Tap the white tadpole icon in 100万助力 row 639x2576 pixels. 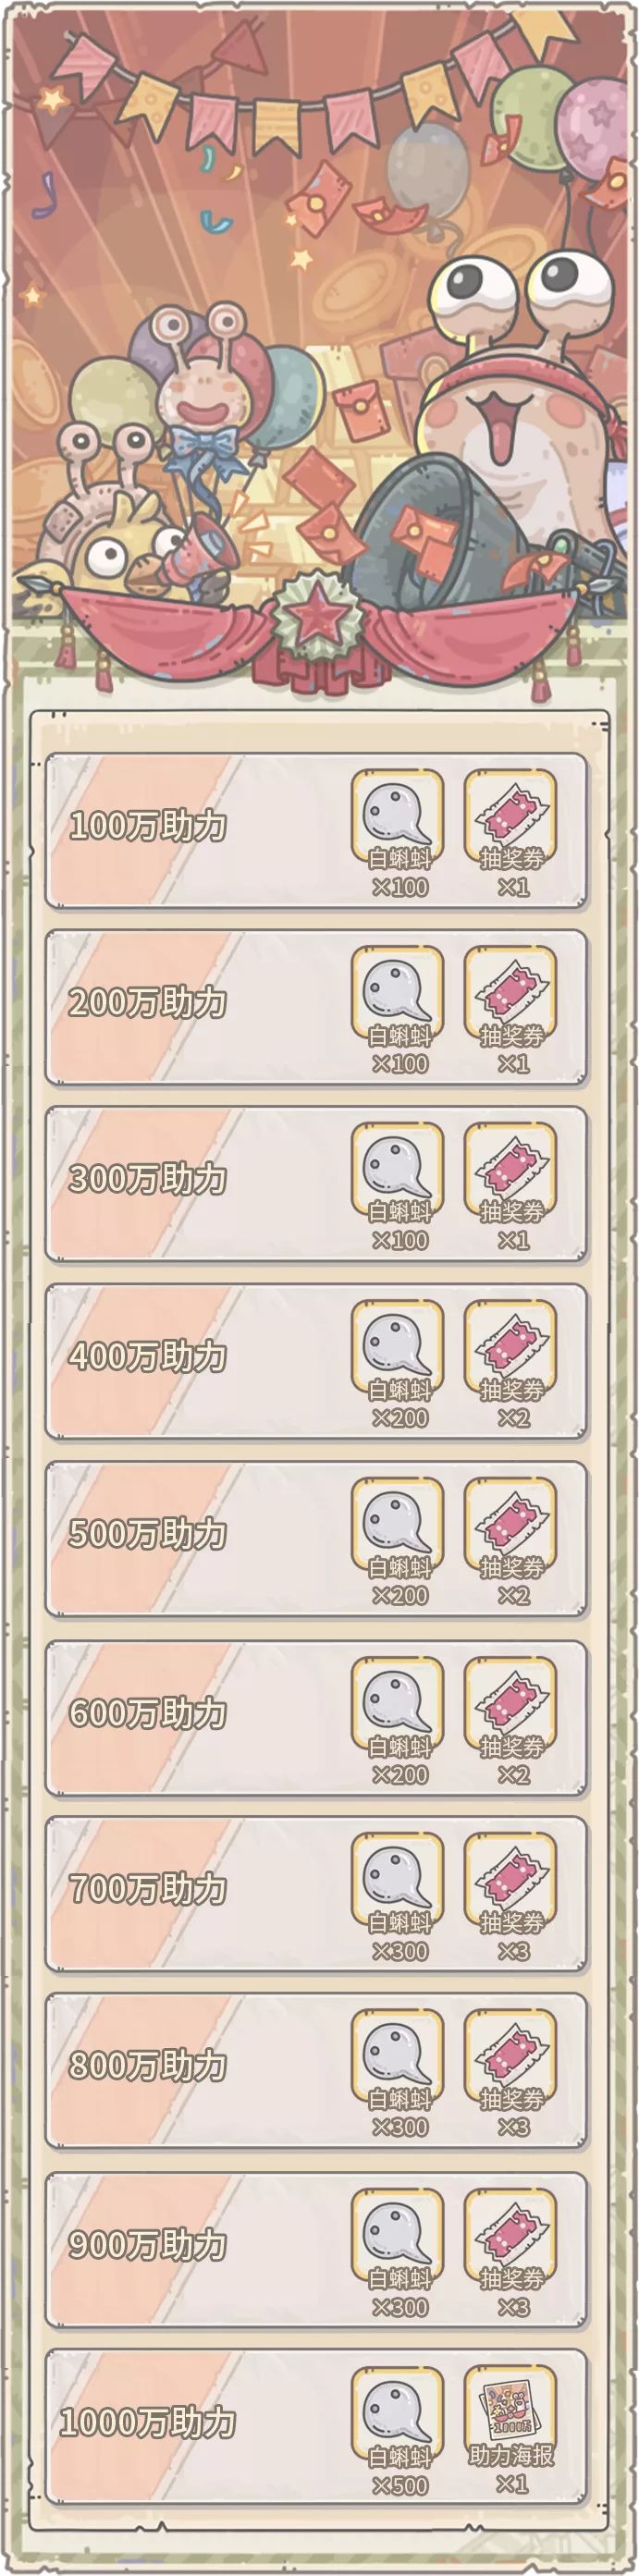coord(397,819)
